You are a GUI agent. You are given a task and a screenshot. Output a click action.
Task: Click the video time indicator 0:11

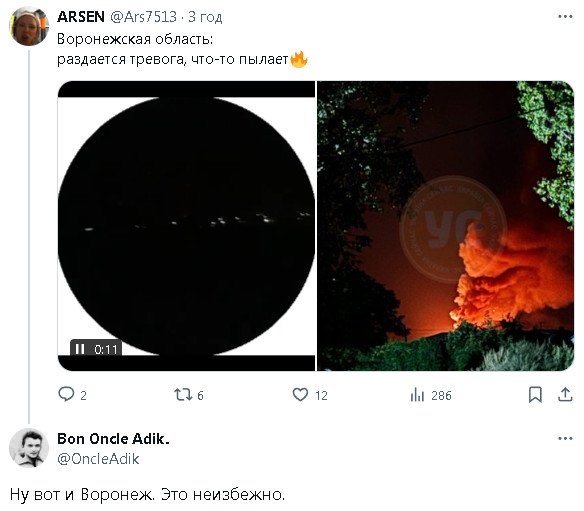pos(106,349)
